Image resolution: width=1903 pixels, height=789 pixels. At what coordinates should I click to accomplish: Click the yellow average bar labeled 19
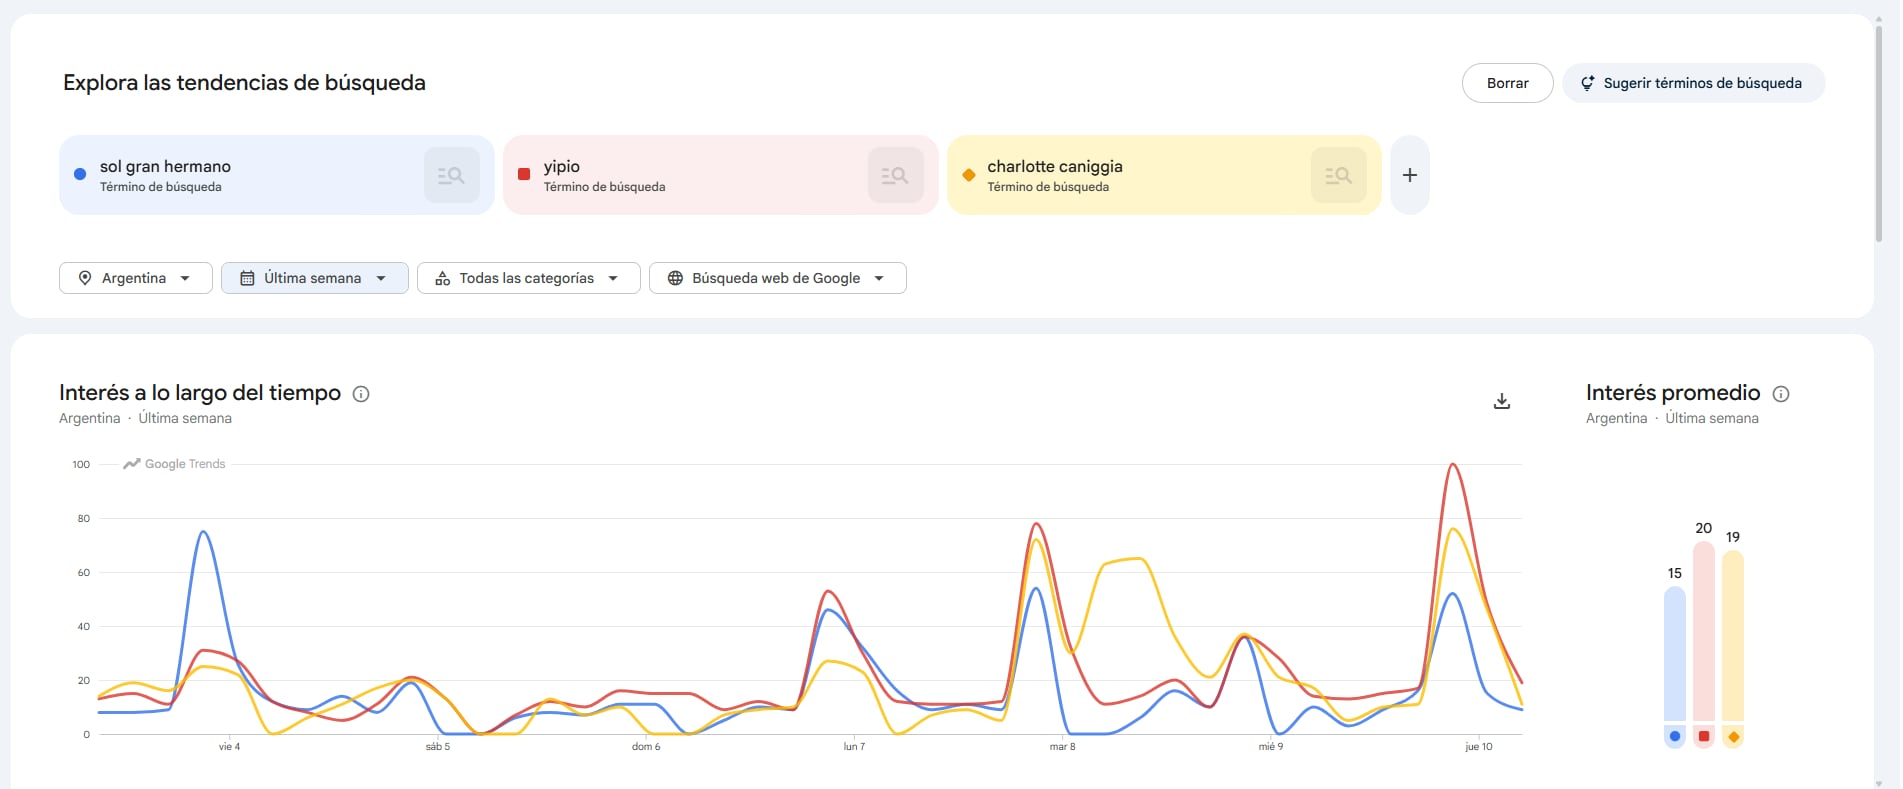[1733, 636]
